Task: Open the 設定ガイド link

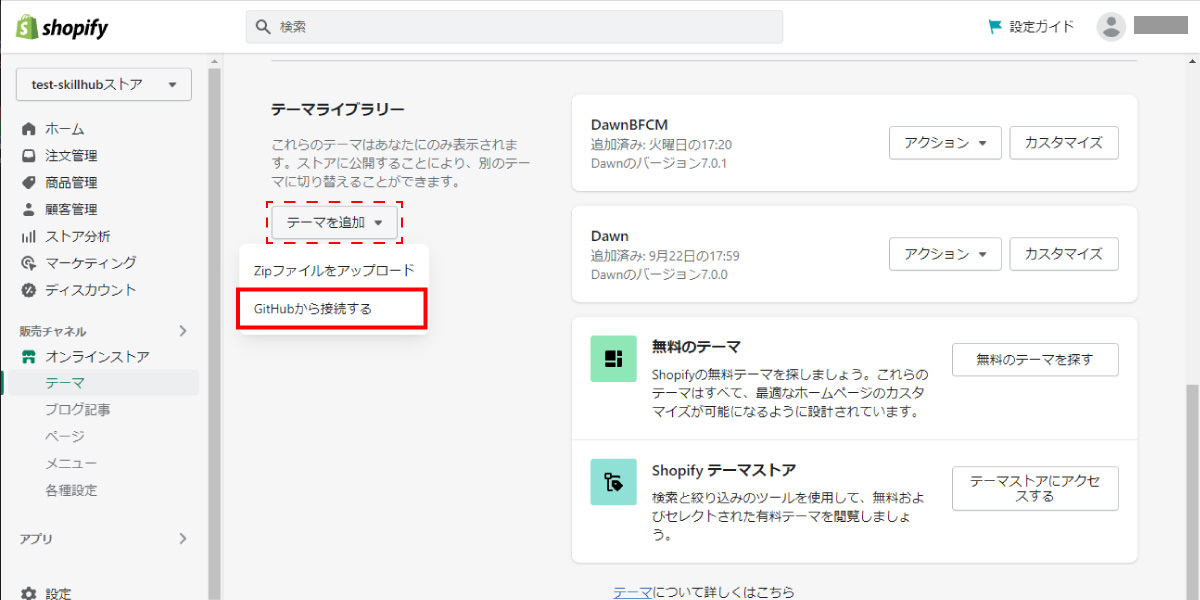Action: [1031, 27]
